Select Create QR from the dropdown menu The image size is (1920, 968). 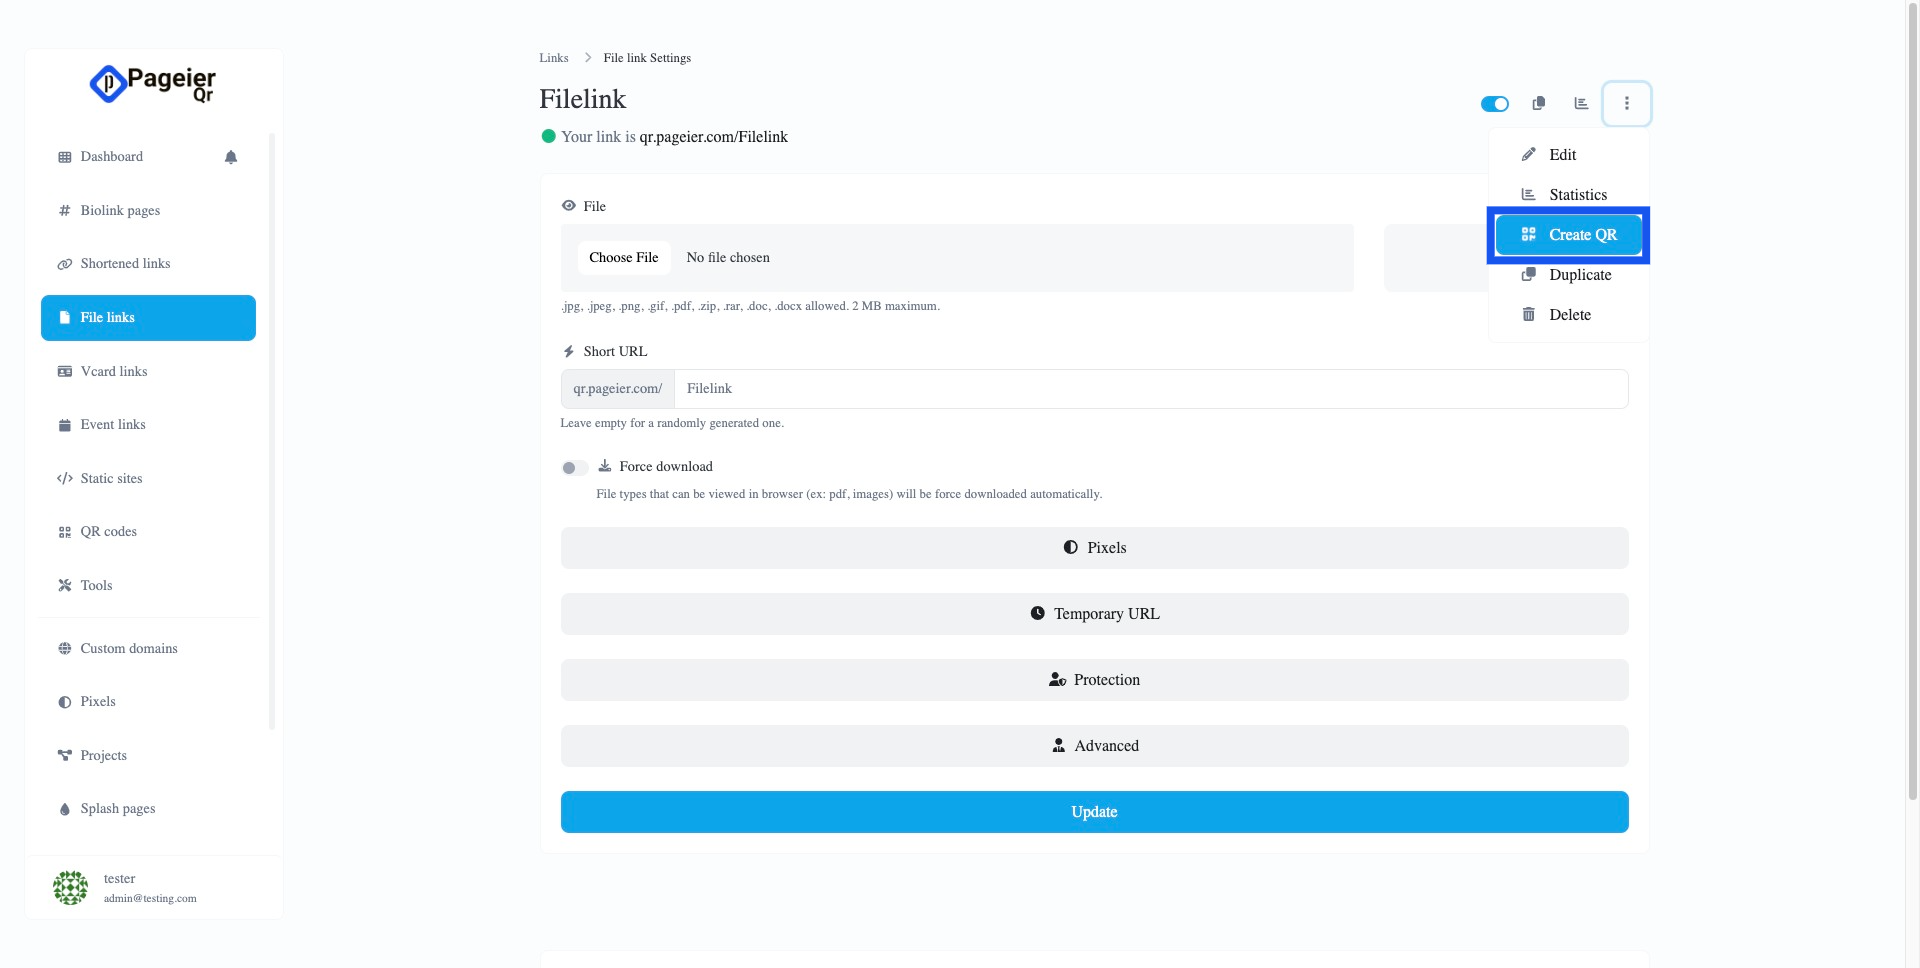[1568, 235]
